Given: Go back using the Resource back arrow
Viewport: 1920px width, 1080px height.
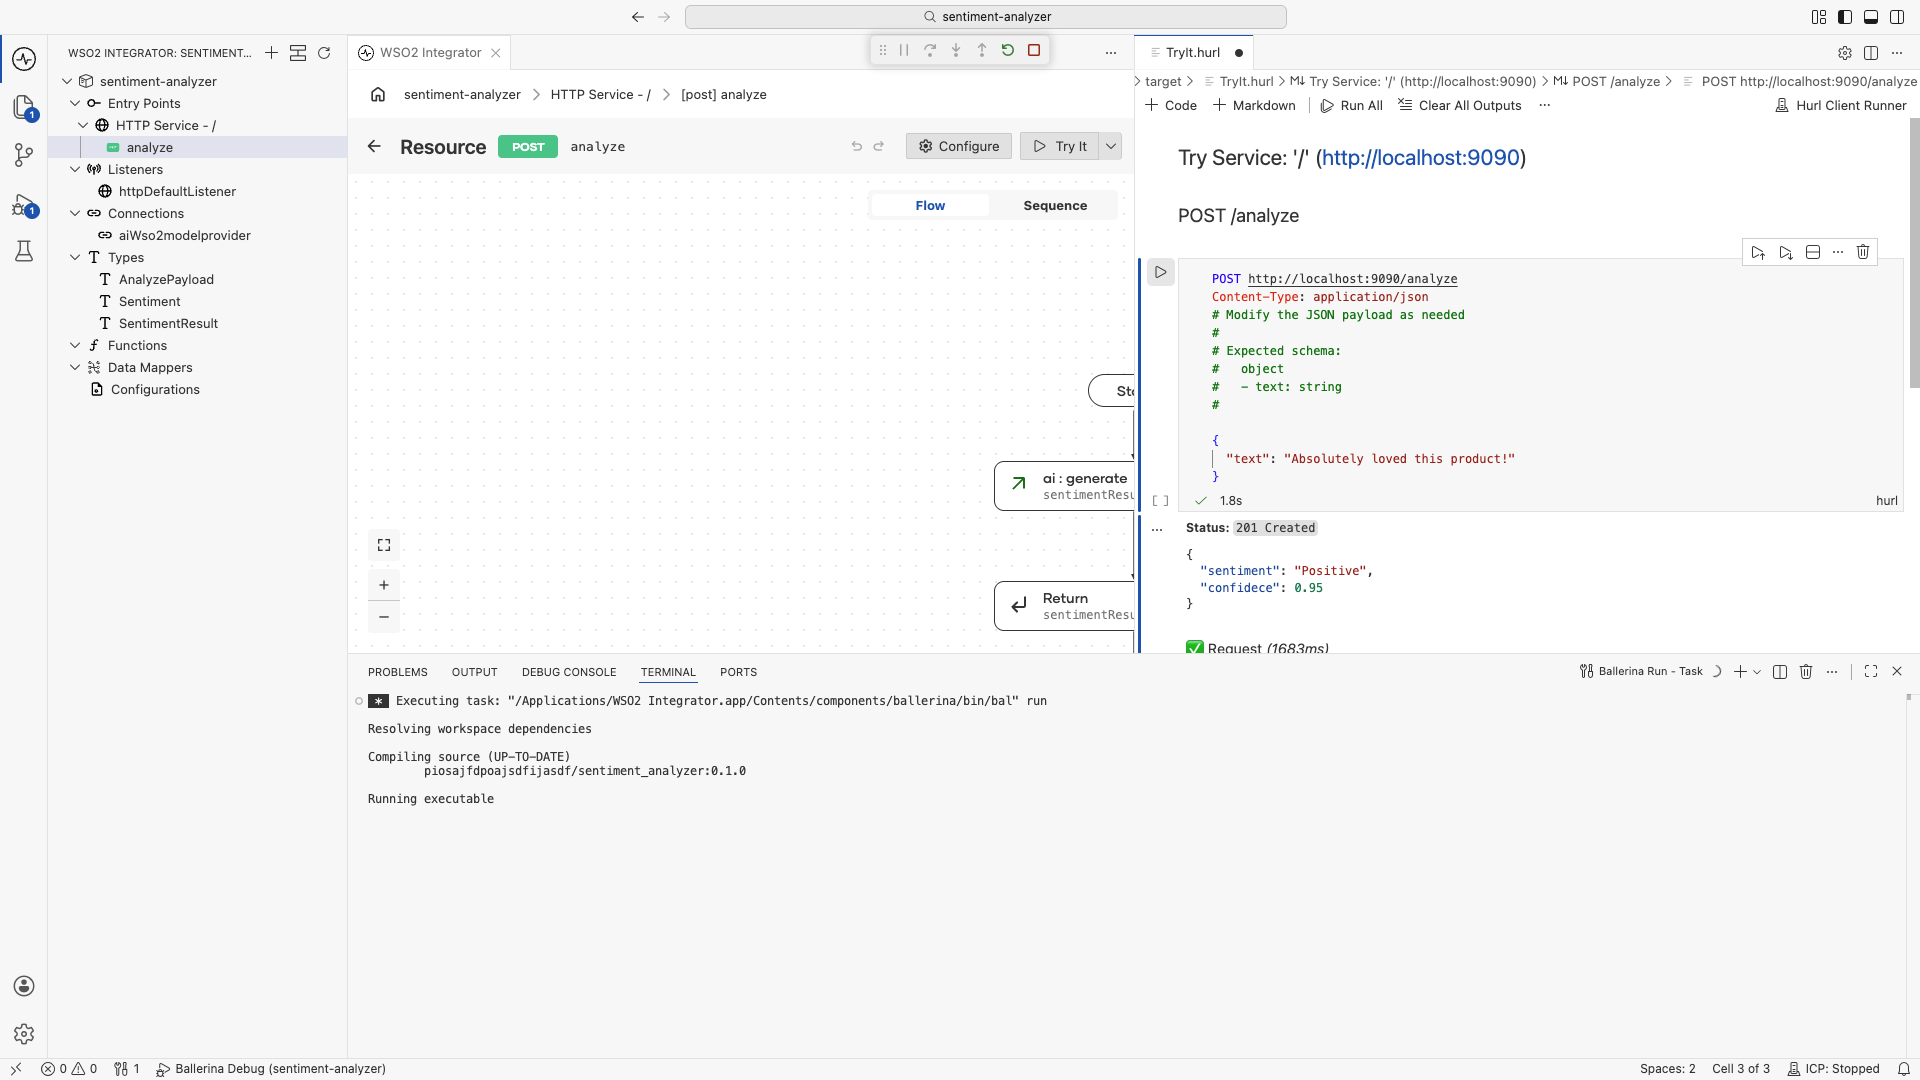Looking at the screenshot, I should (374, 146).
